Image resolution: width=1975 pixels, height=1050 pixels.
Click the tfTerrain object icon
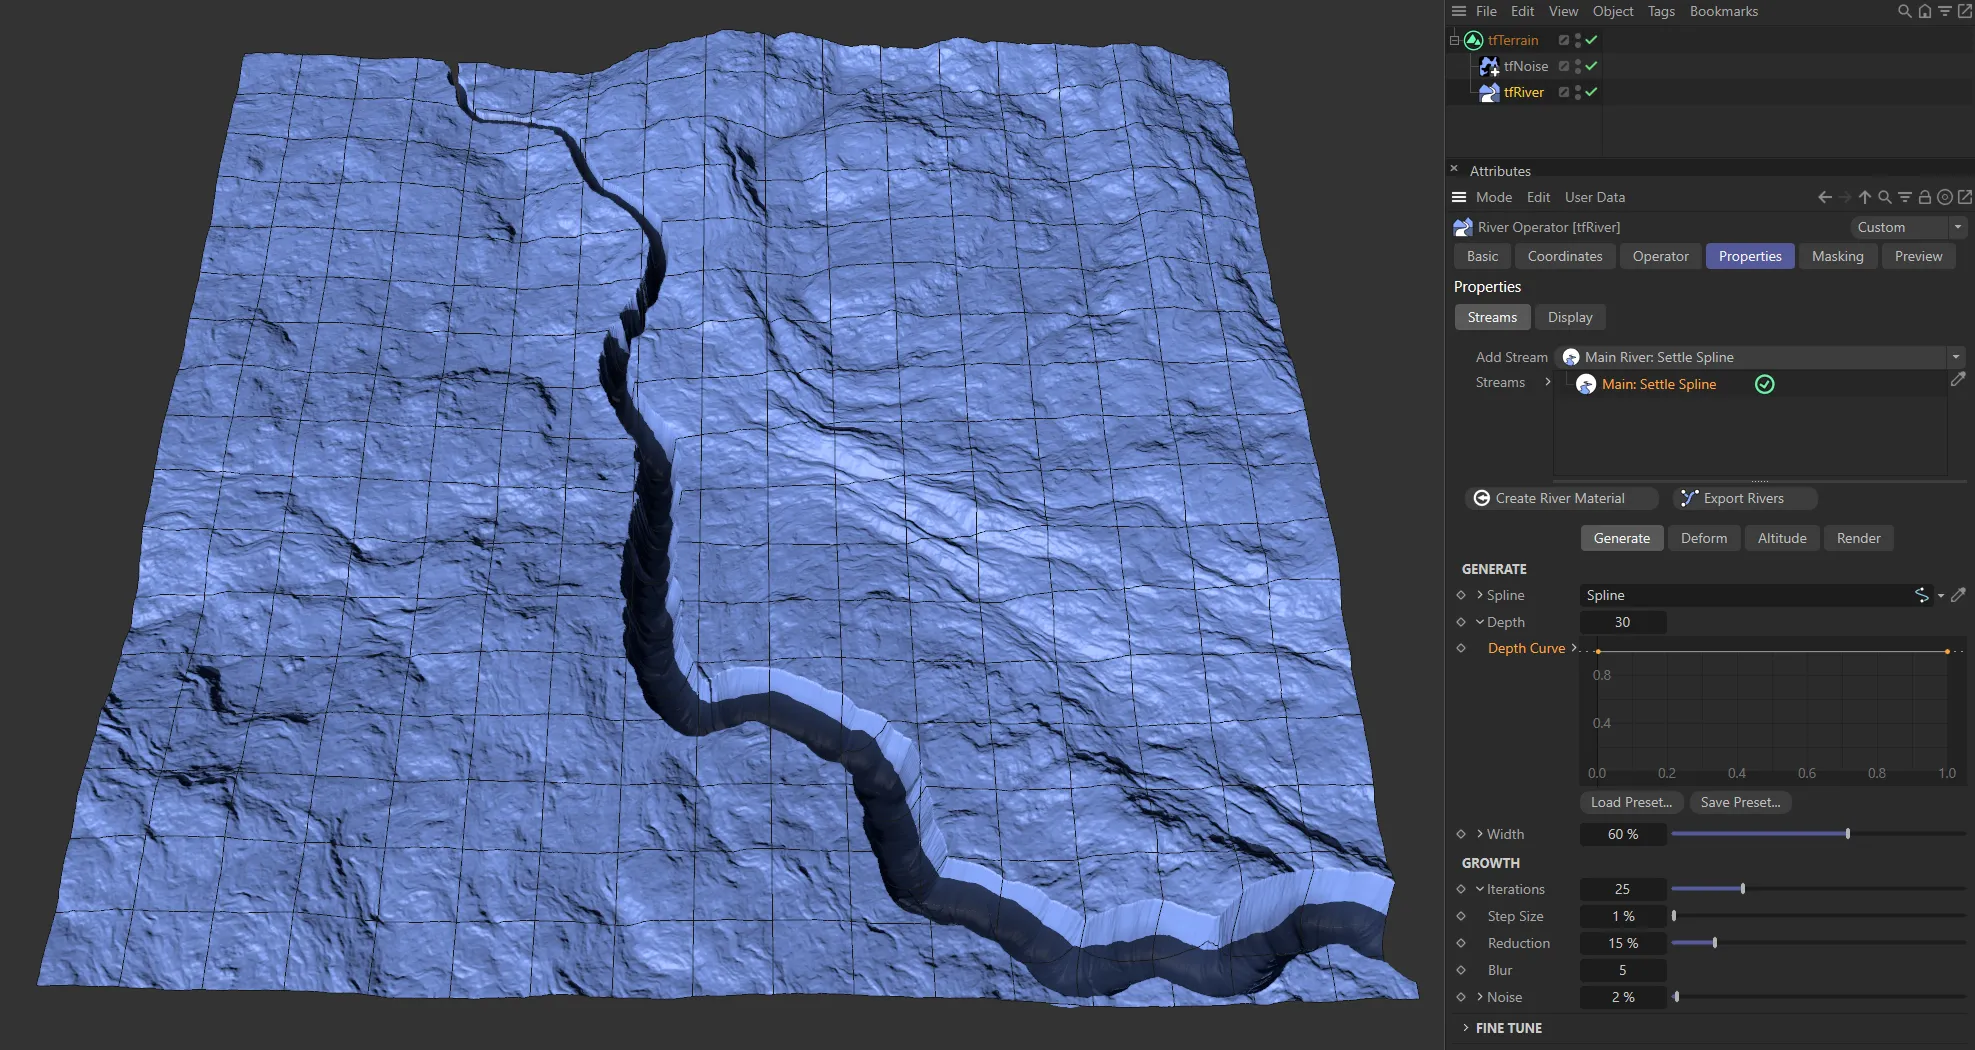point(1474,40)
